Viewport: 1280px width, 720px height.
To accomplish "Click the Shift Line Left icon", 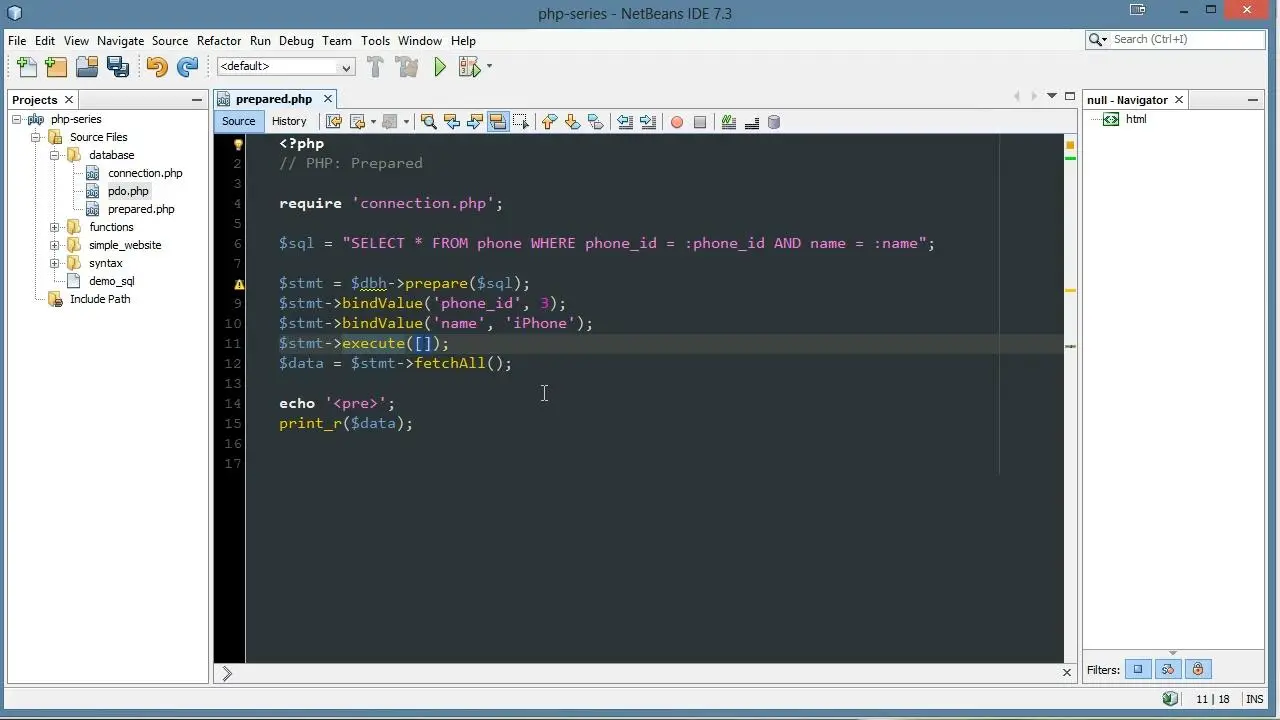I will (x=625, y=122).
